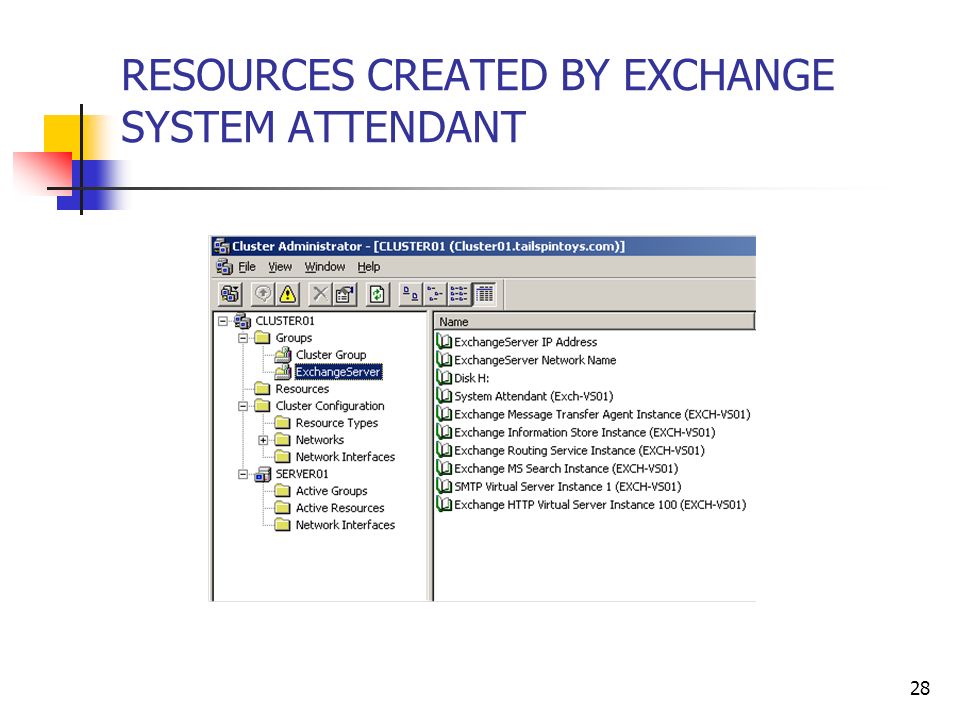Select the Resources folder
Viewport: 960px width, 720px height.
[x=302, y=389]
